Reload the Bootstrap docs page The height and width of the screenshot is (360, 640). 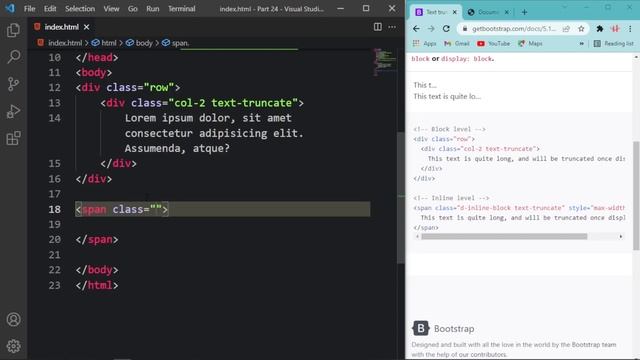pos(446,29)
